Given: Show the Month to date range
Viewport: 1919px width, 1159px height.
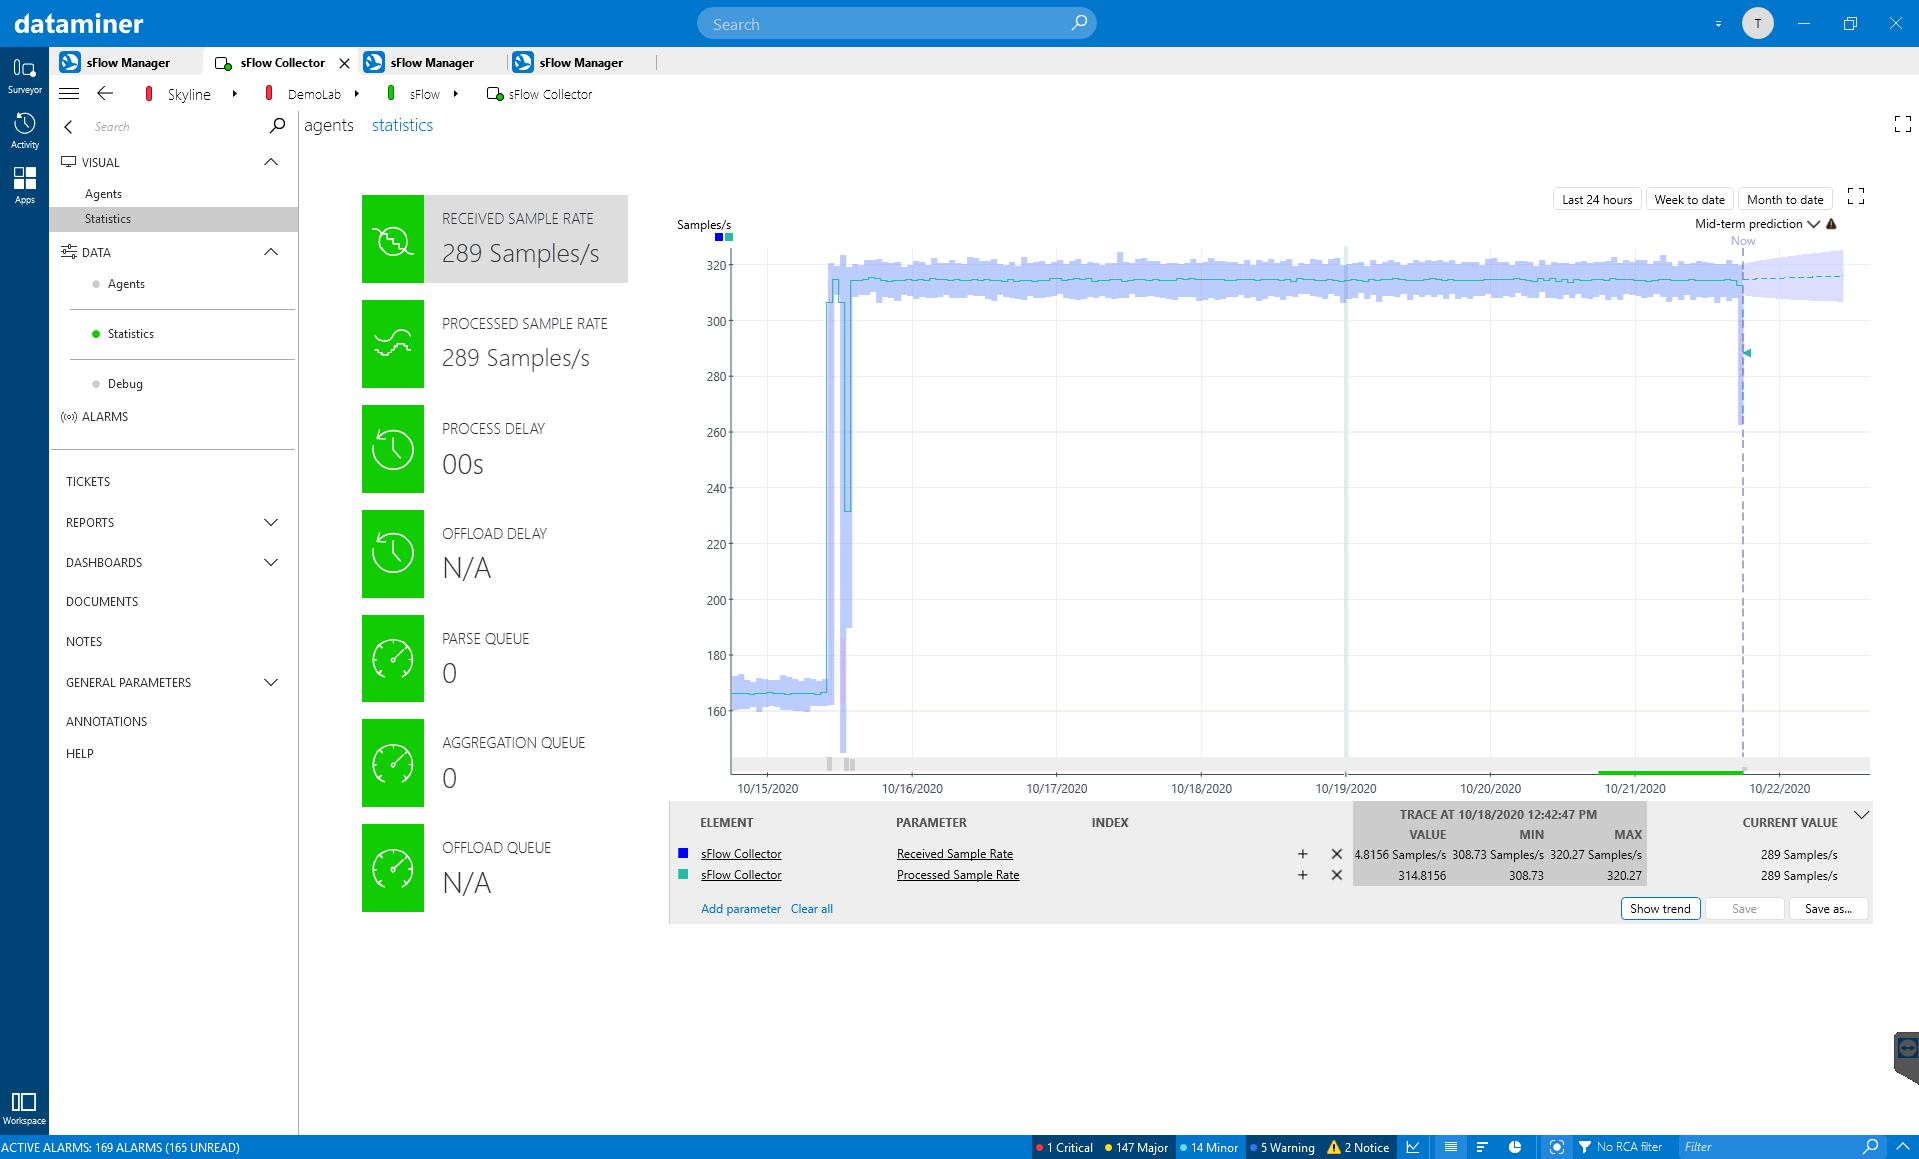Looking at the screenshot, I should coord(1785,199).
